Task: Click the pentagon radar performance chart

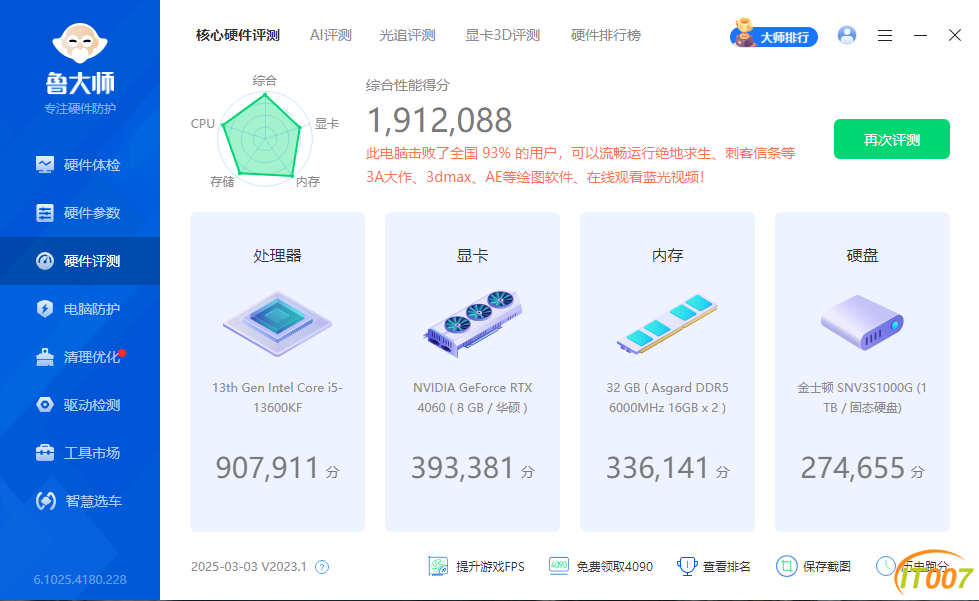Action: point(265,139)
